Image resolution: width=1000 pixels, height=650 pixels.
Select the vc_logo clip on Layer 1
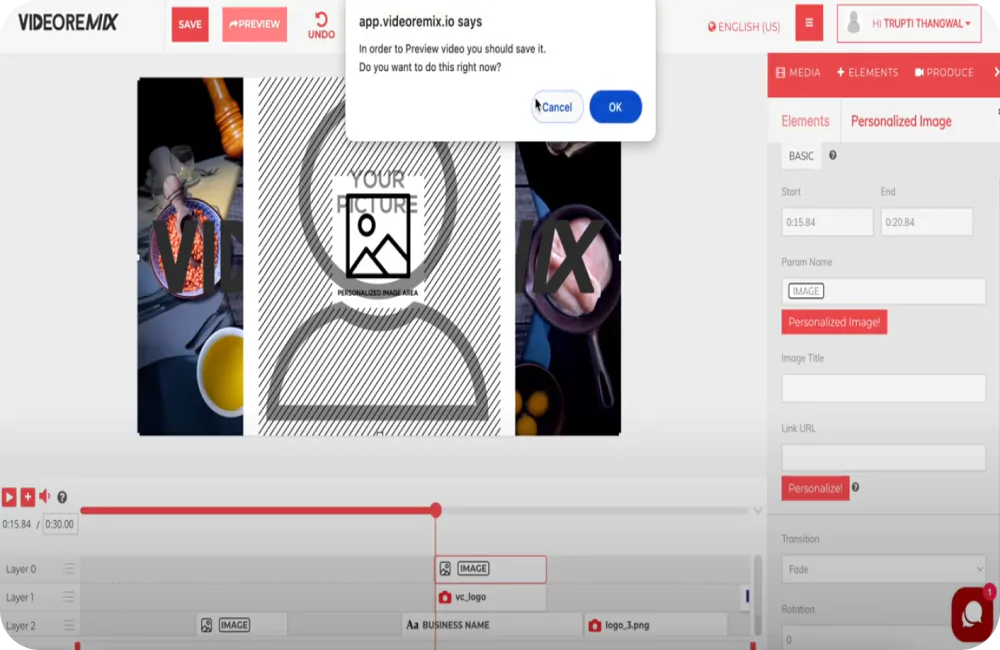(x=490, y=597)
